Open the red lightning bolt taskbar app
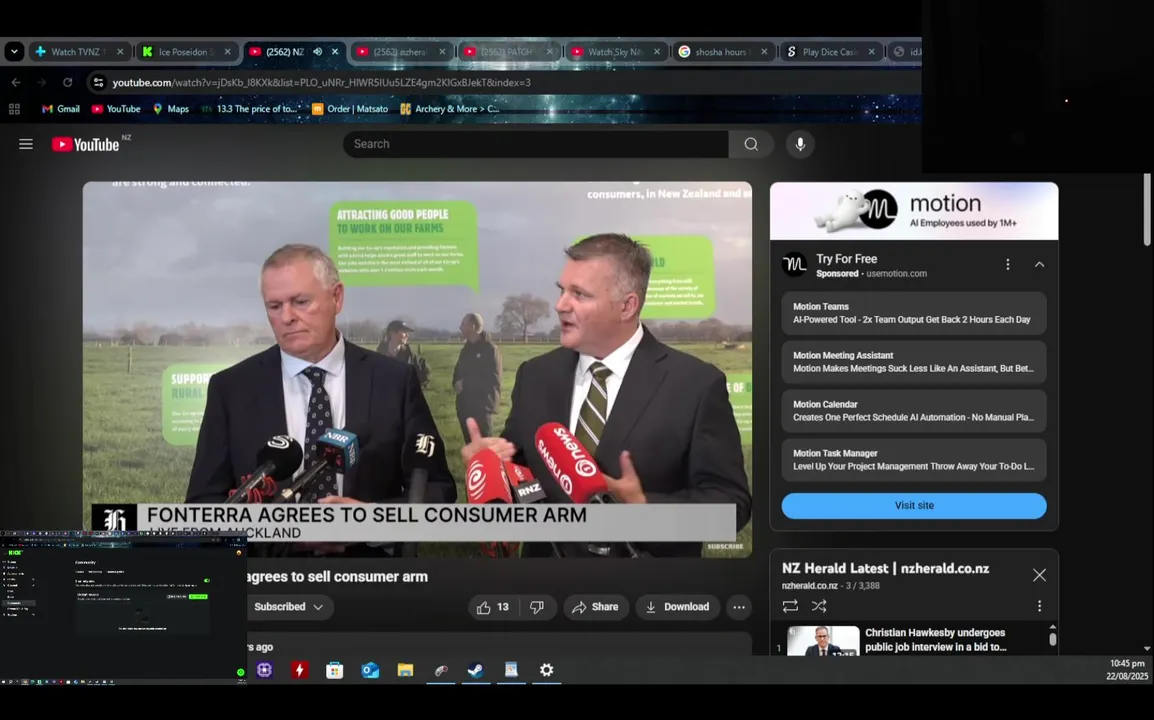 (x=300, y=670)
